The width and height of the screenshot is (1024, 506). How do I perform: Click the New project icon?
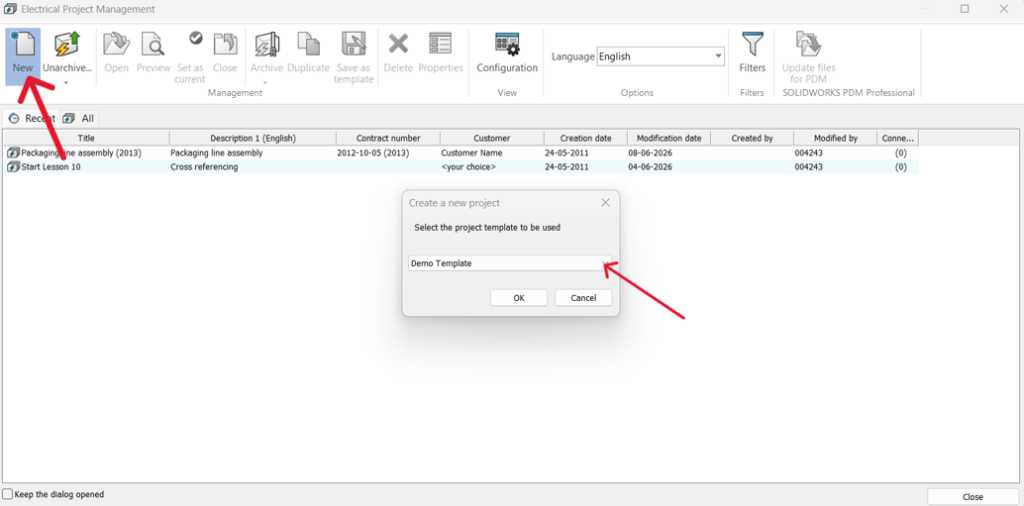pyautogui.click(x=23, y=46)
